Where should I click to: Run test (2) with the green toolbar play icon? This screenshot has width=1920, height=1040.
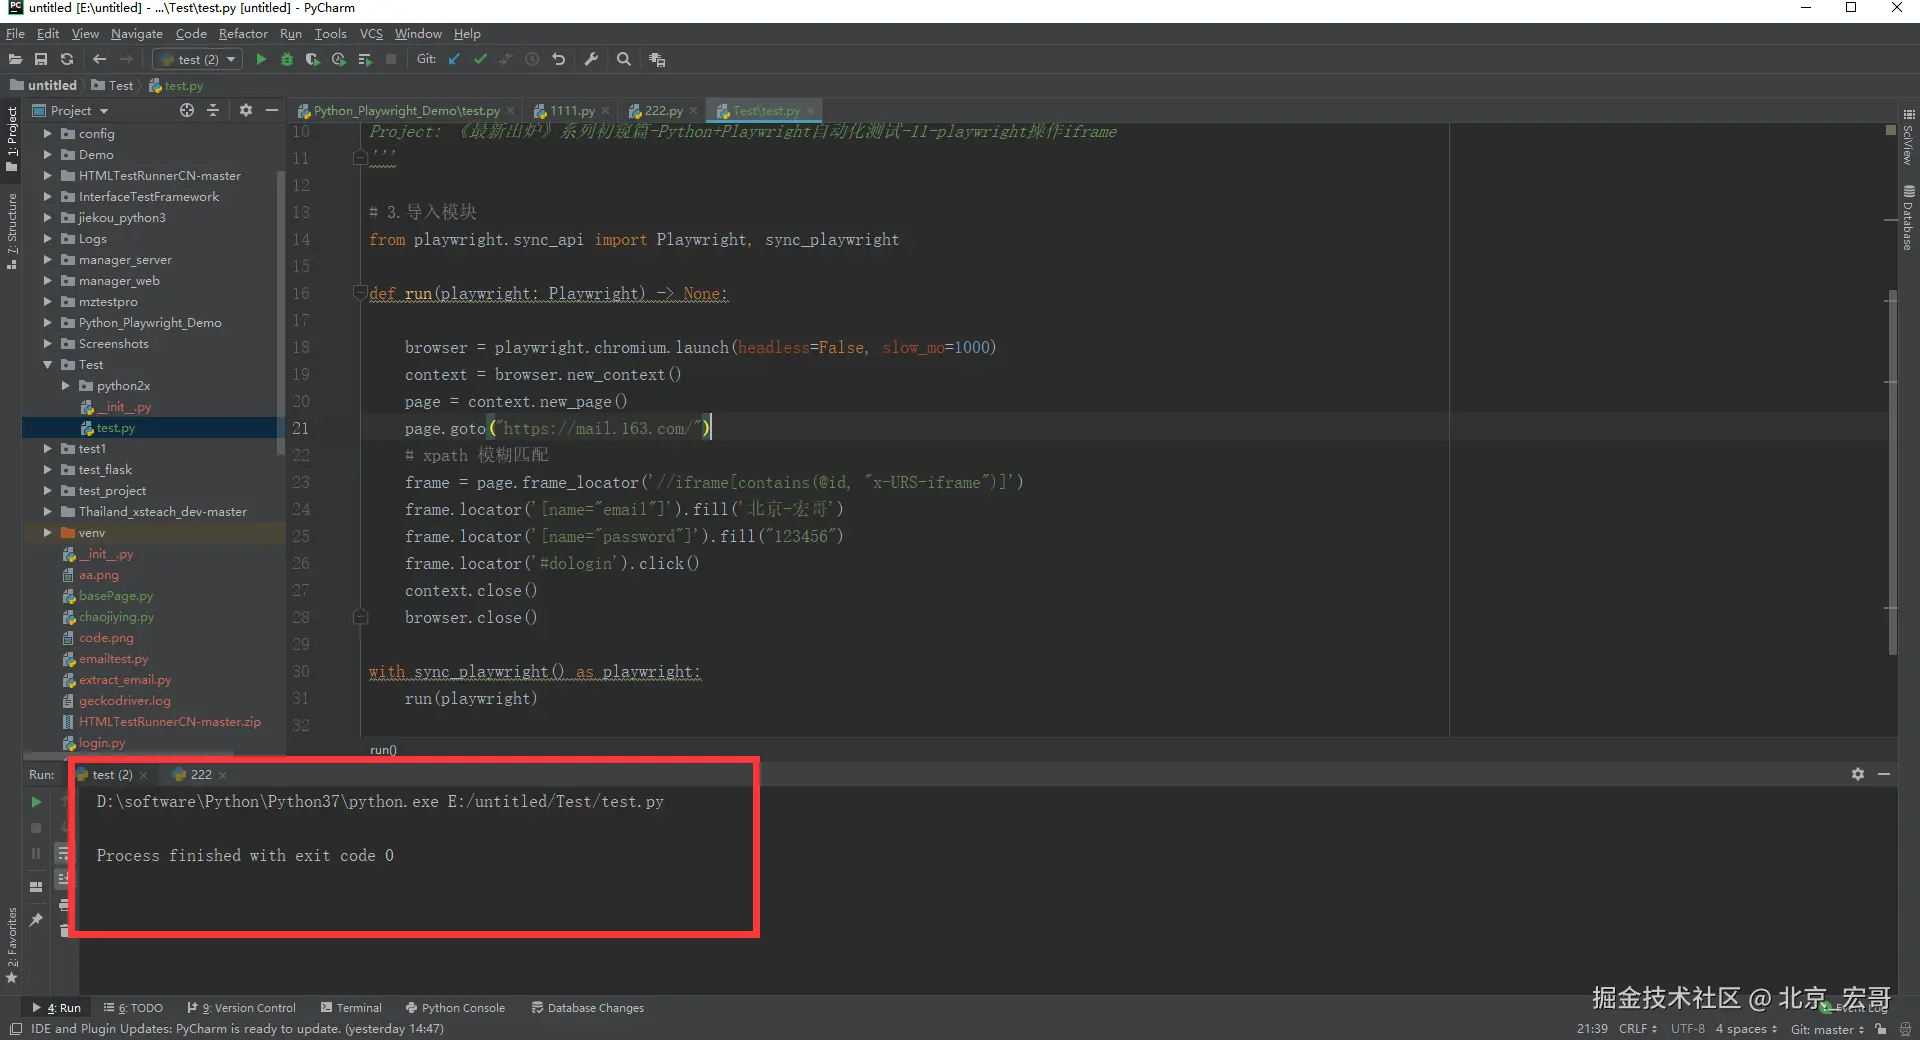click(x=261, y=59)
